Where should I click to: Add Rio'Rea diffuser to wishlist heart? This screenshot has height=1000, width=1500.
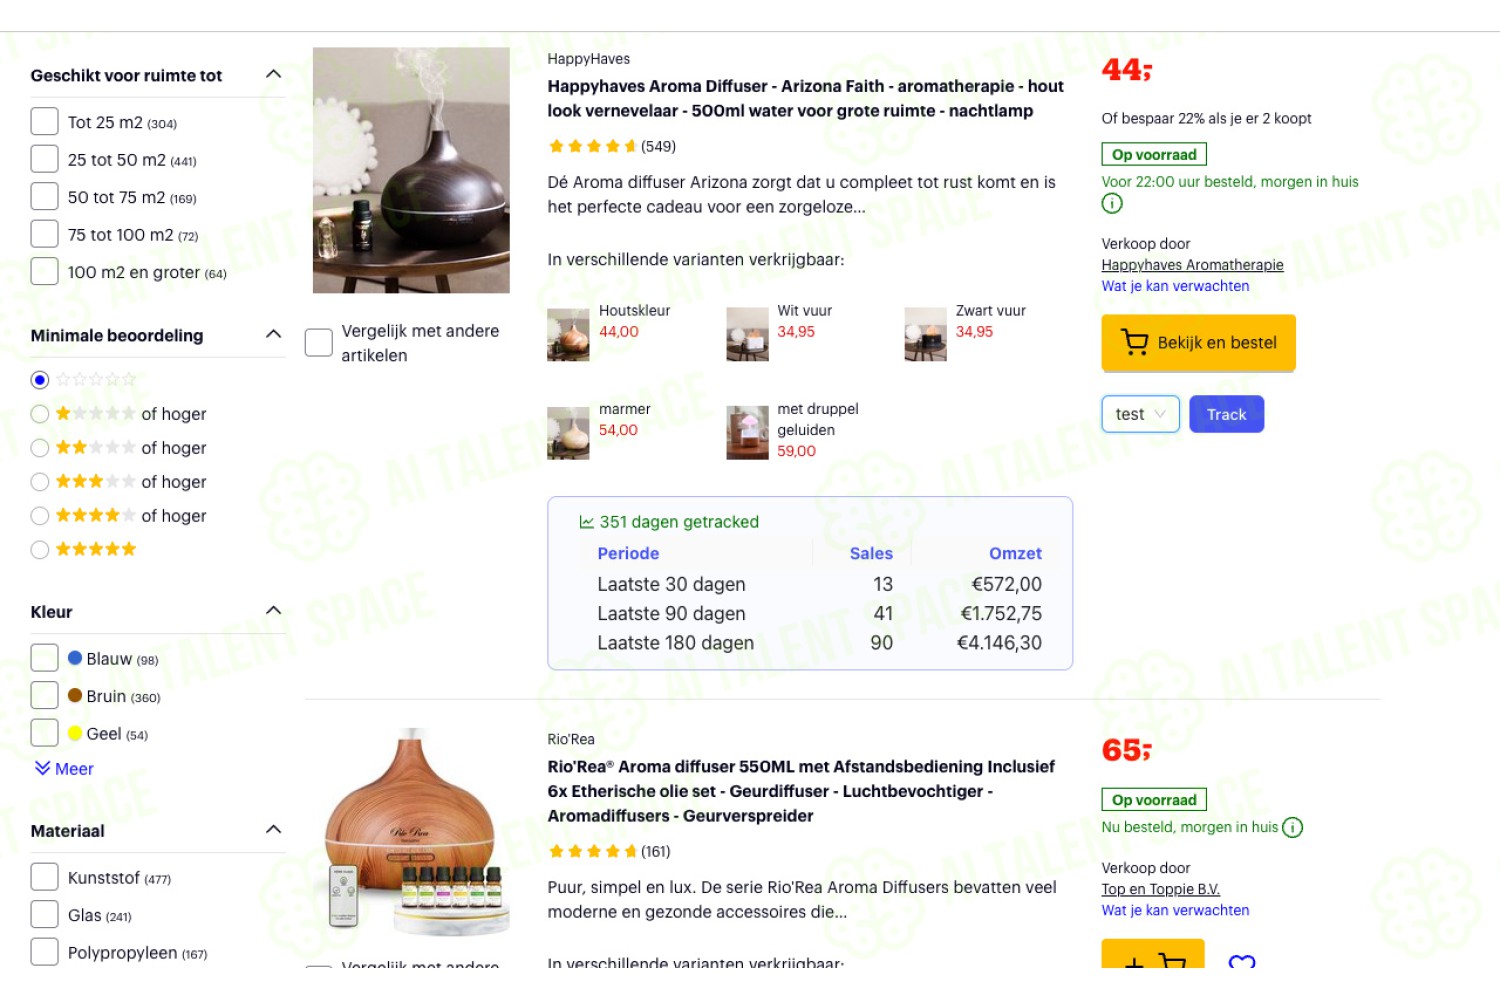point(1242,962)
